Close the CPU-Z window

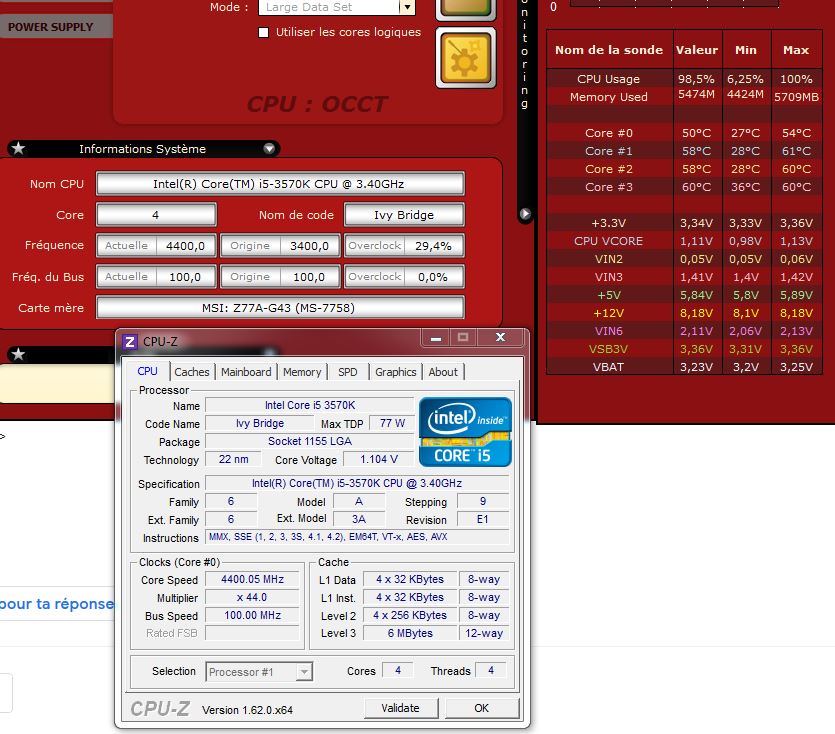pyautogui.click(x=499, y=339)
